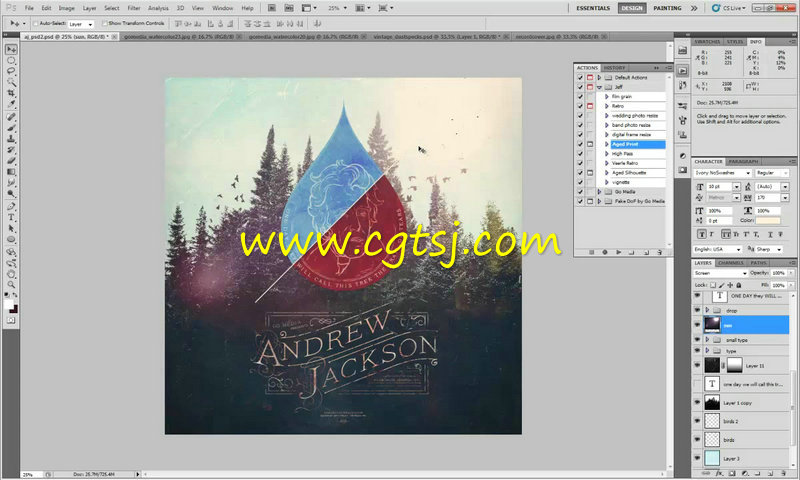Hide Layer 3 visibility eye

(x=697, y=458)
